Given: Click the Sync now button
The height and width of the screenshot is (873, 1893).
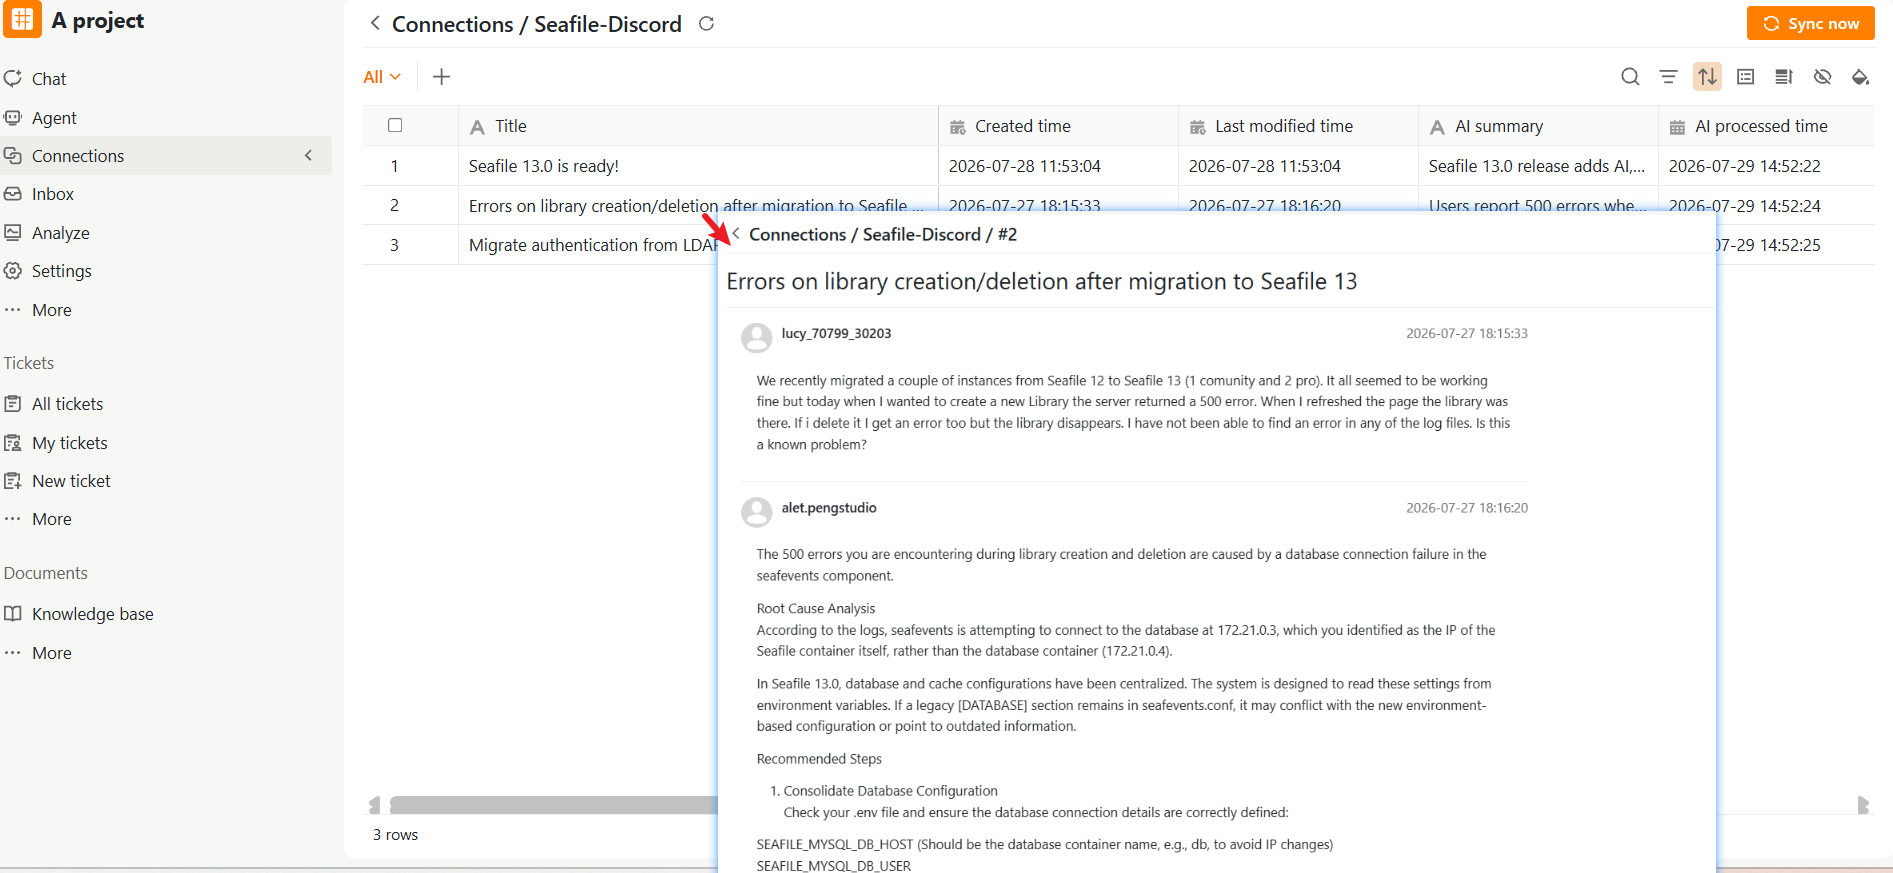Looking at the screenshot, I should tap(1810, 24).
